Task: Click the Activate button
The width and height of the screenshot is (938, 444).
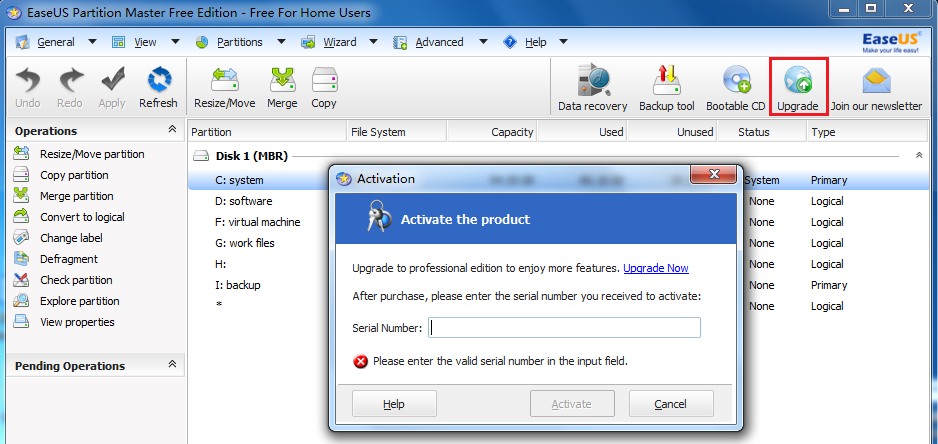Action: [572, 404]
